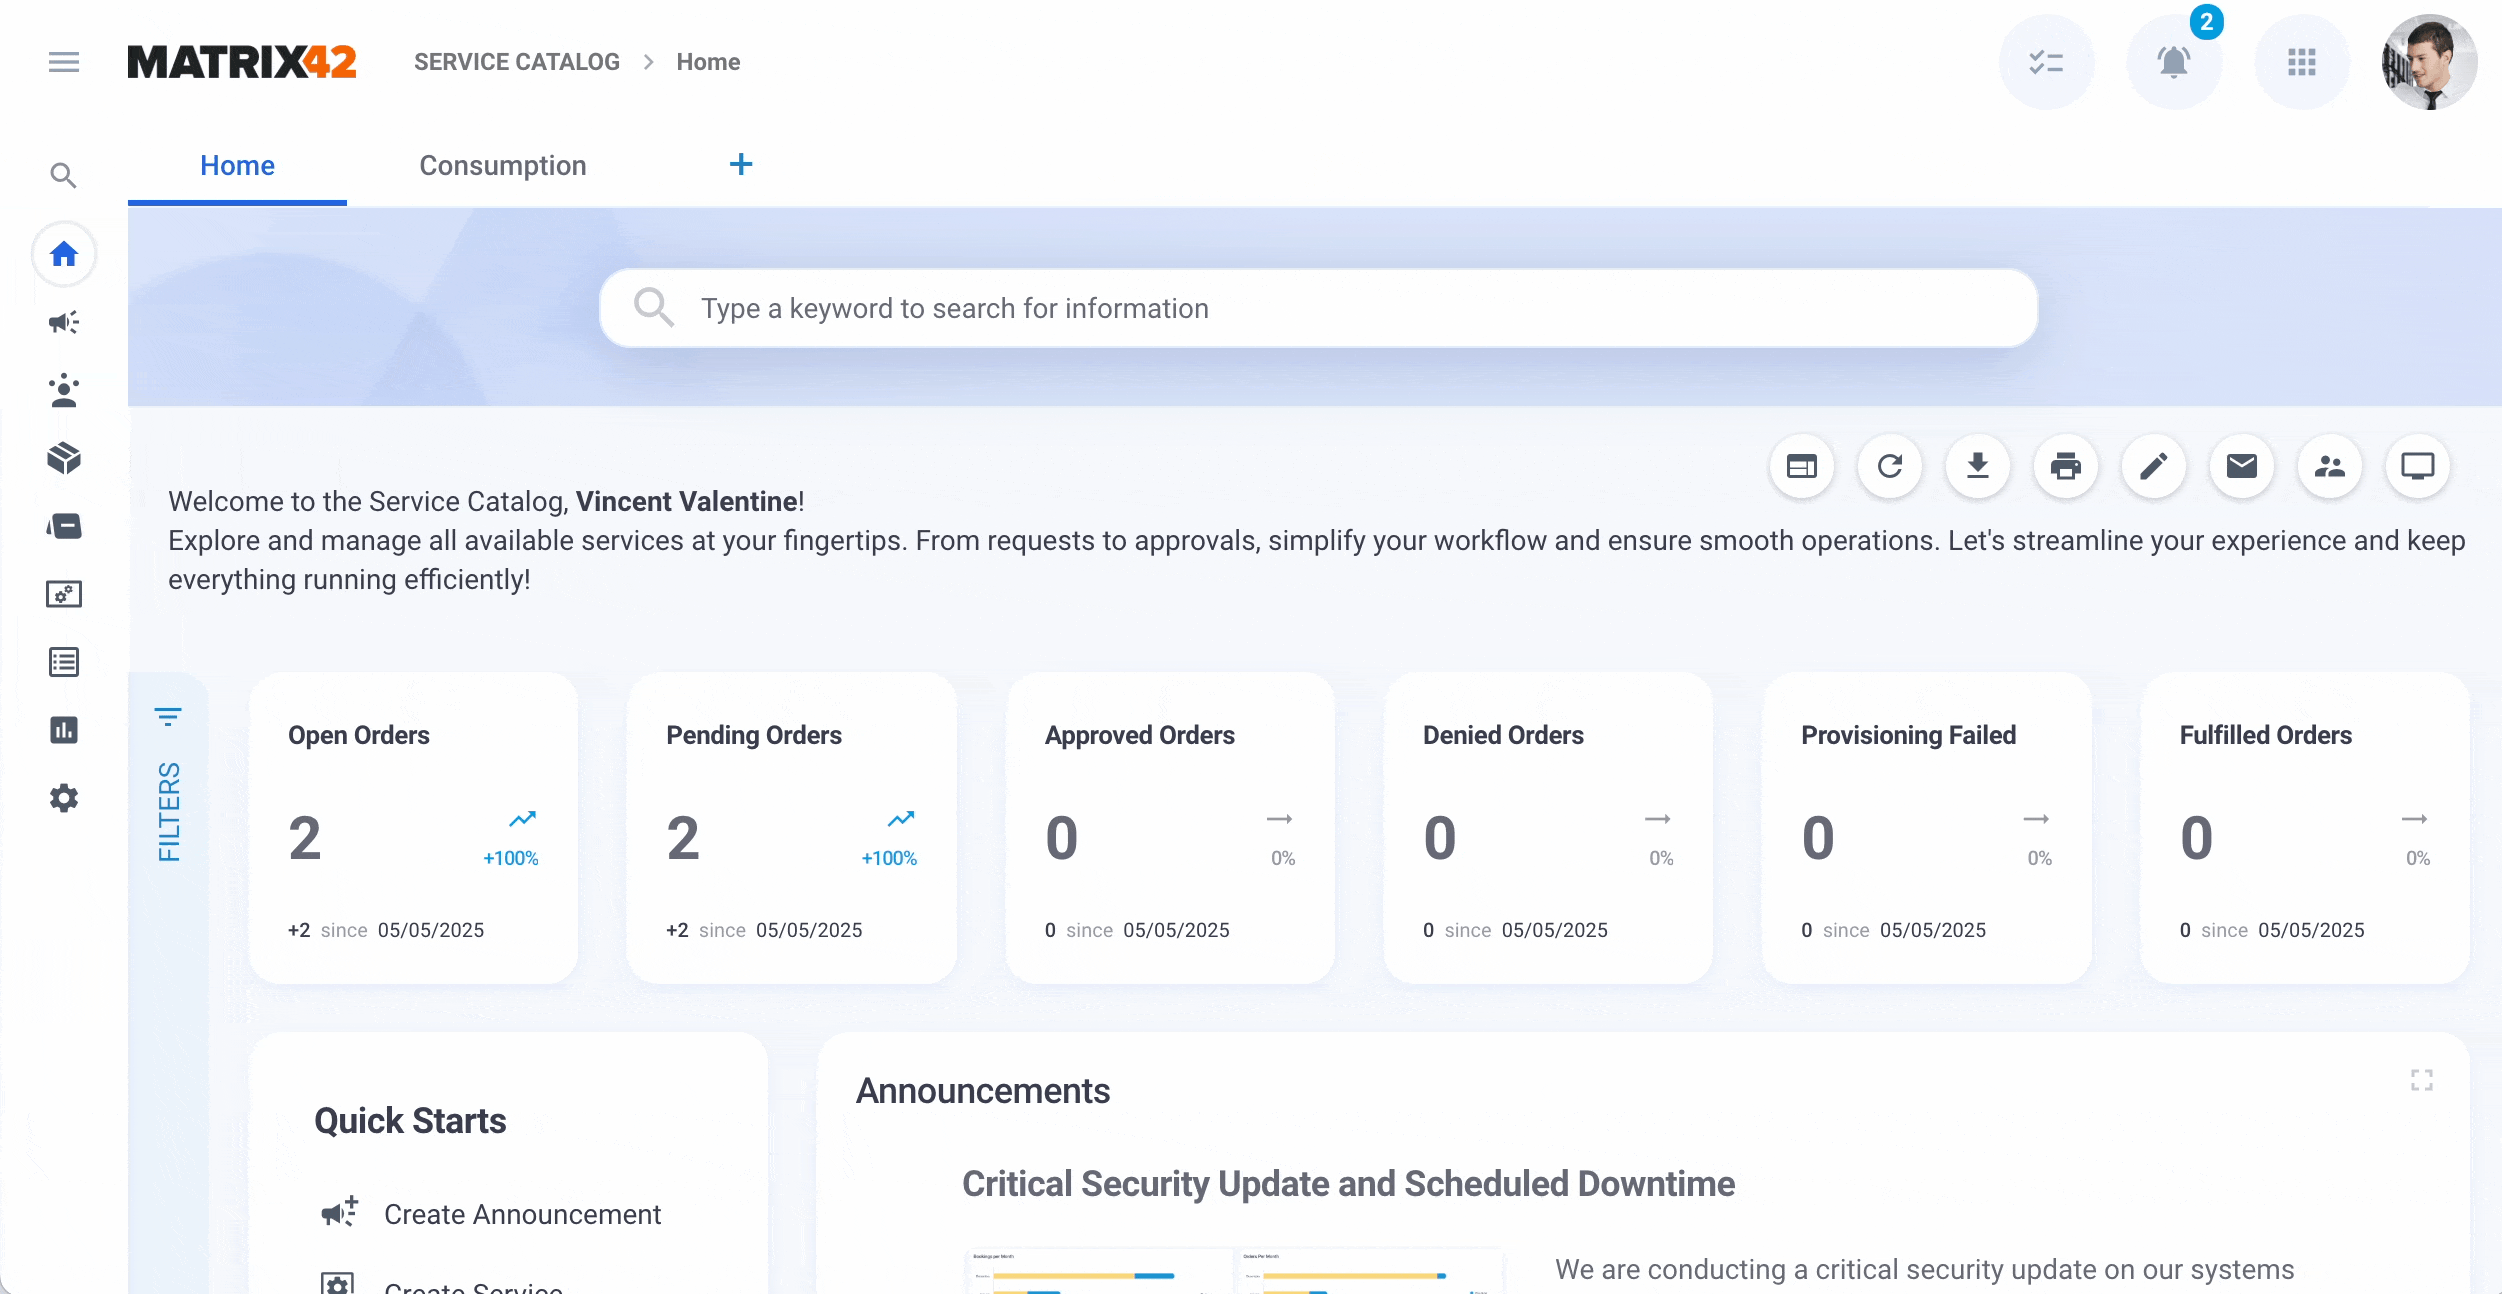Open the Denied Orders card
Screen dimensions: 2502x1294
point(1548,828)
